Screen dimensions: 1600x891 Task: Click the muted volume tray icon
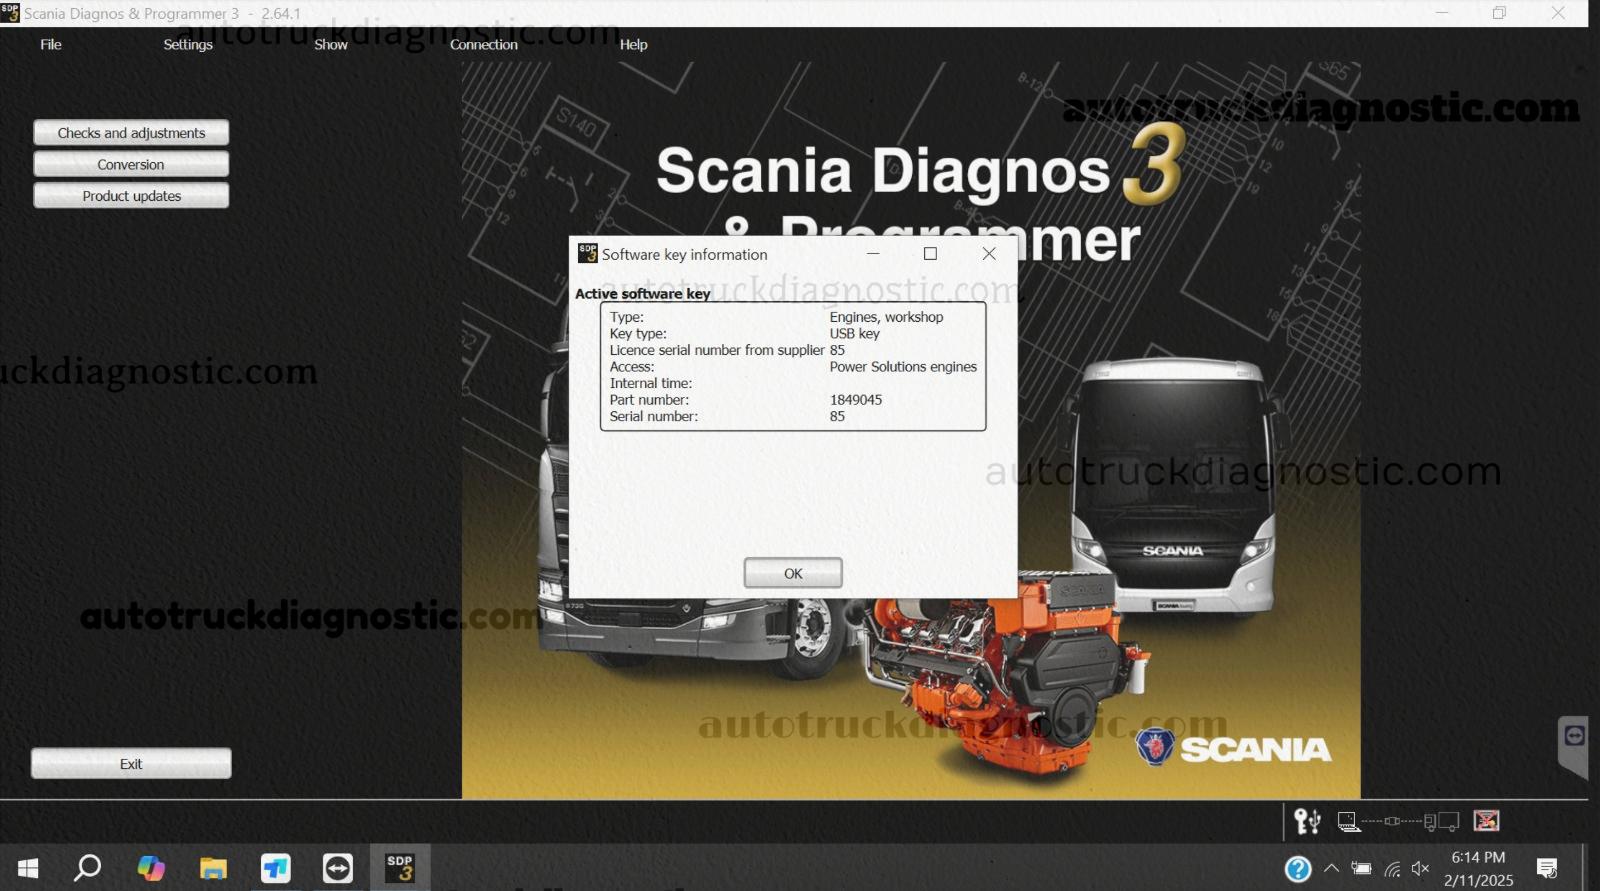point(1420,868)
